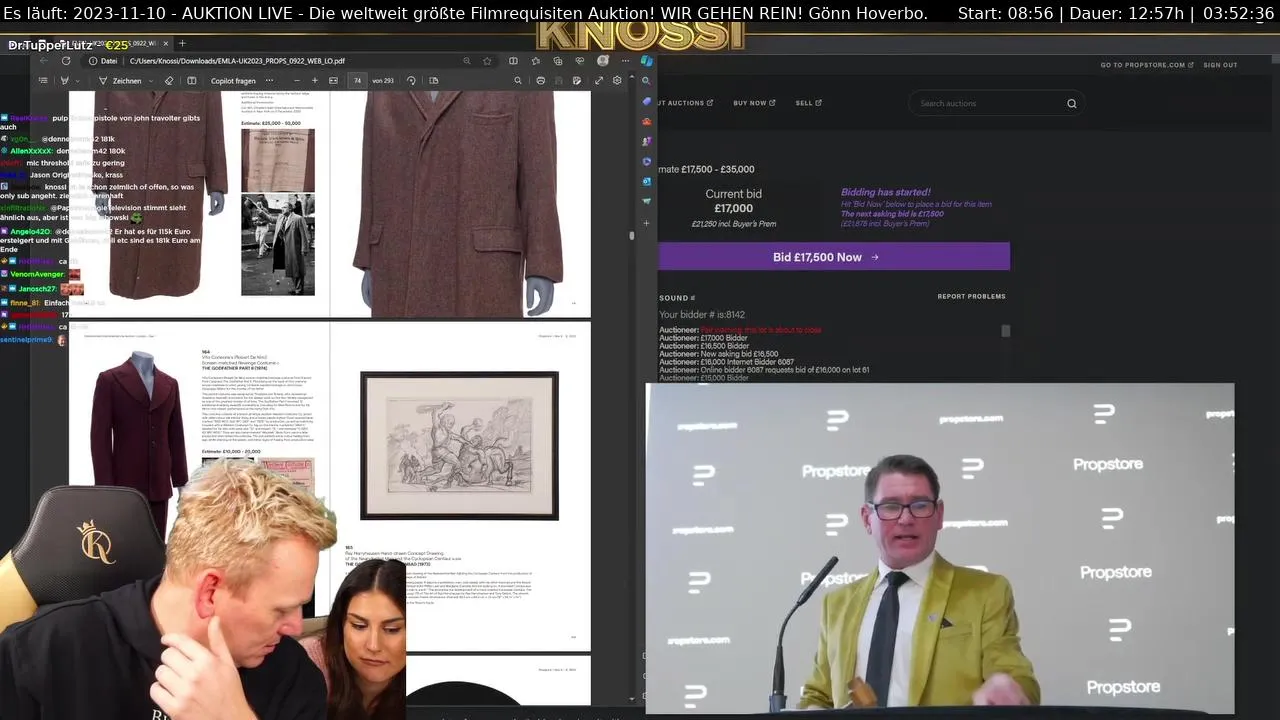Go back in Edge browser

pos(43,60)
